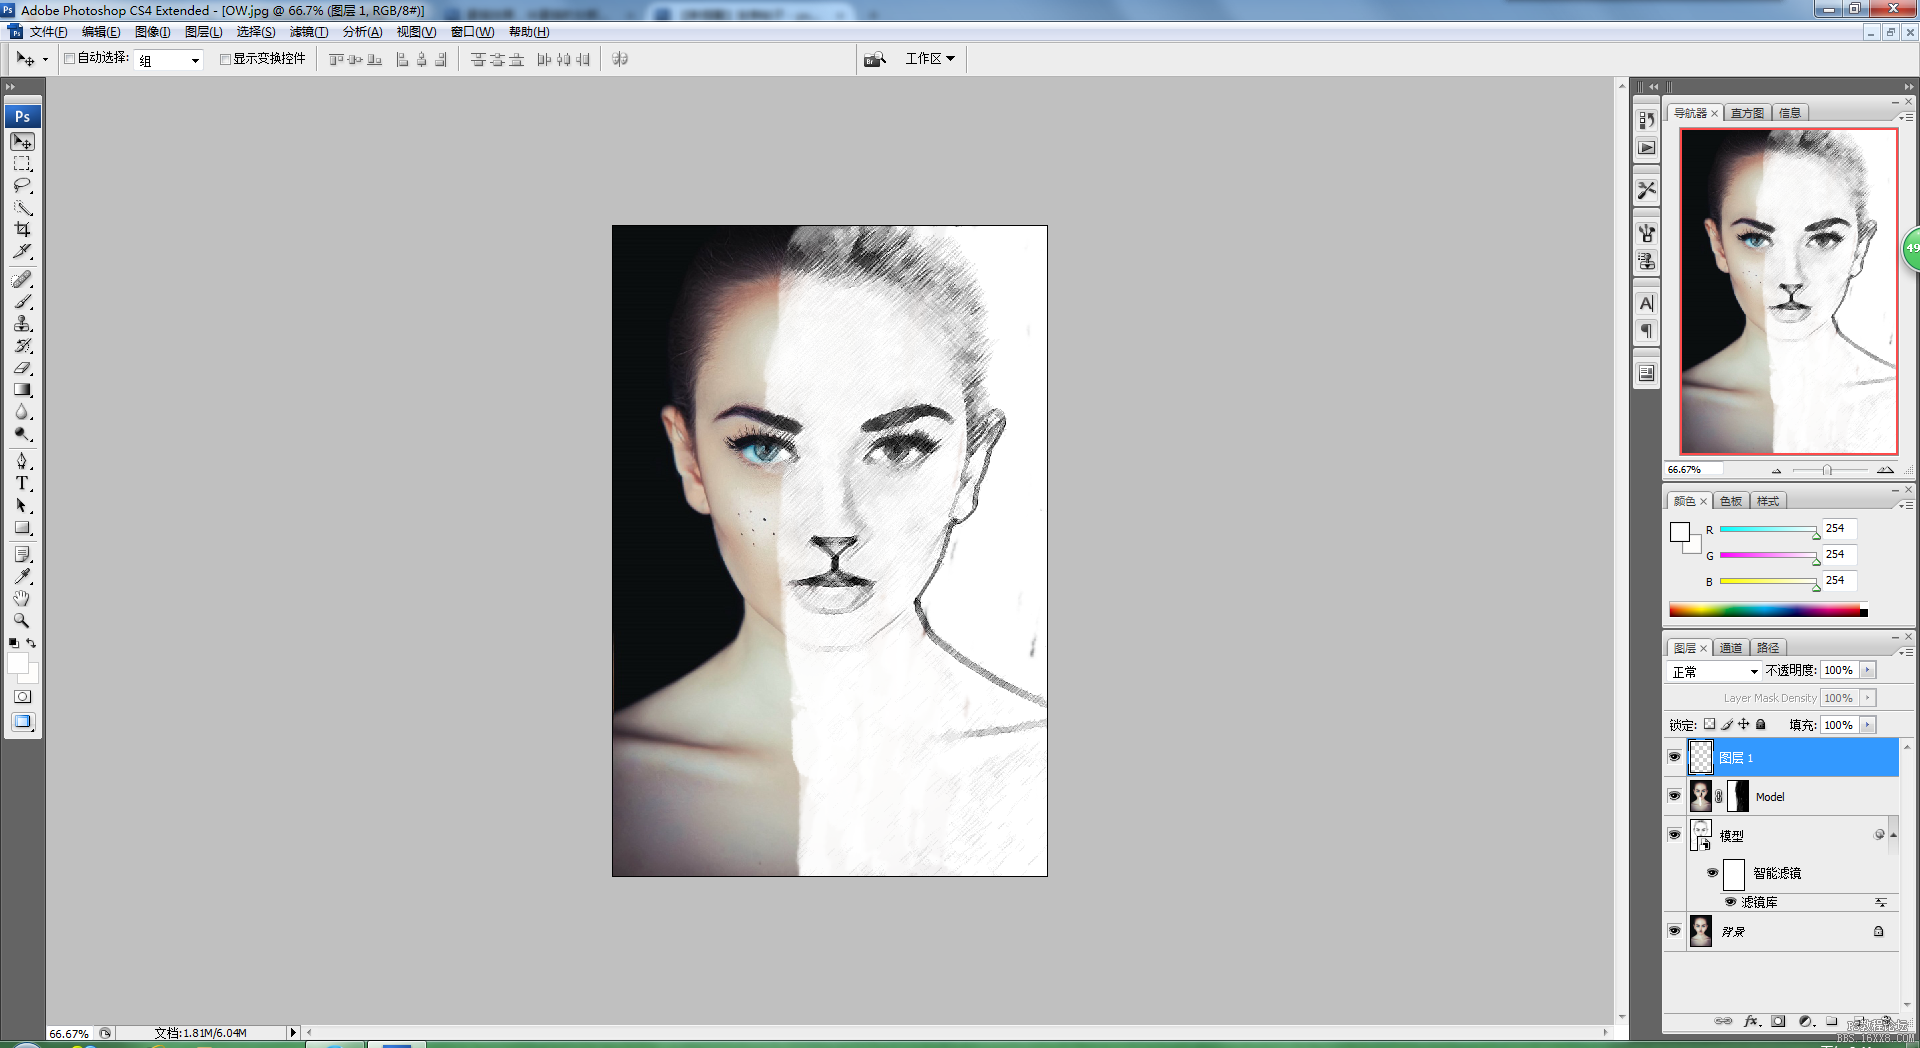The width and height of the screenshot is (1920, 1048).
Task: Hide the 图层 1 layer
Action: [x=1674, y=757]
